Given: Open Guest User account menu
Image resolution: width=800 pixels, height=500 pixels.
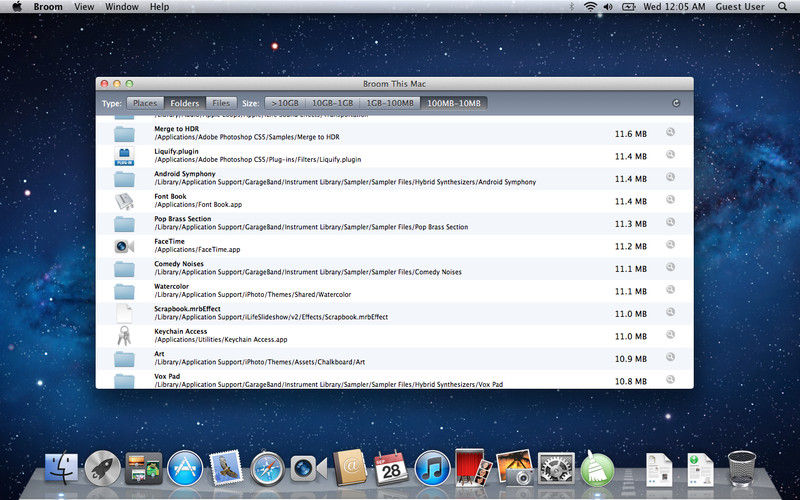Looking at the screenshot, I should pos(740,7).
